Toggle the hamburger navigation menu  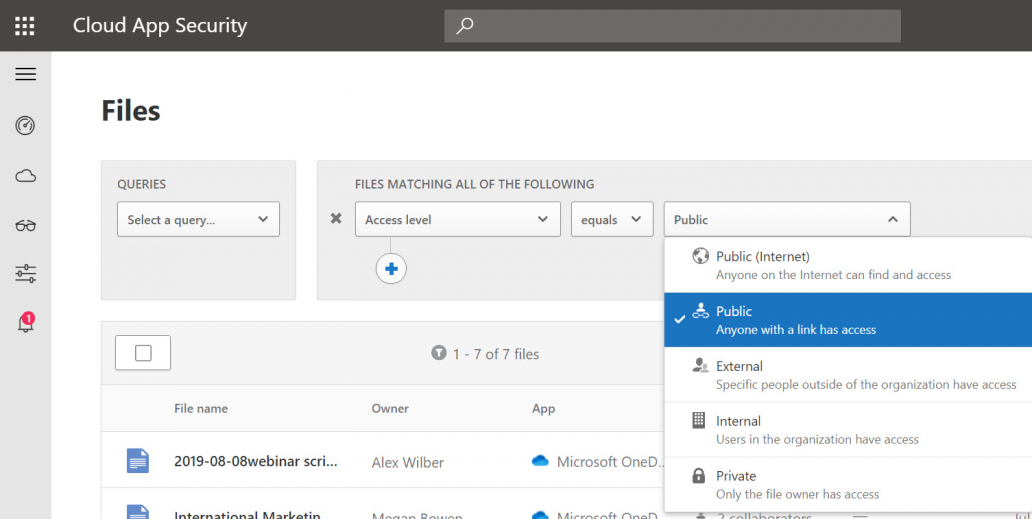[x=26, y=74]
